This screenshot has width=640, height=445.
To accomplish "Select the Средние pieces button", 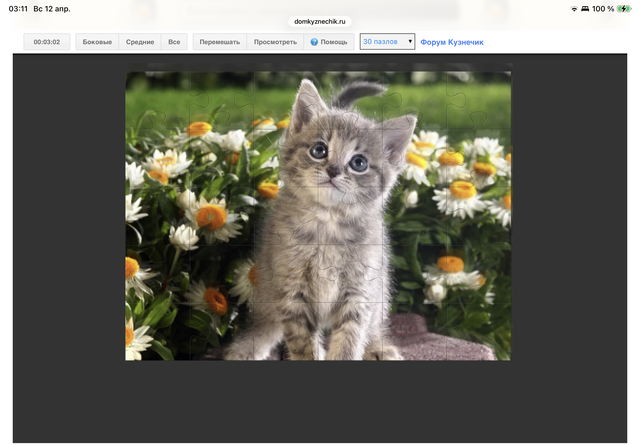I will (140, 43).
